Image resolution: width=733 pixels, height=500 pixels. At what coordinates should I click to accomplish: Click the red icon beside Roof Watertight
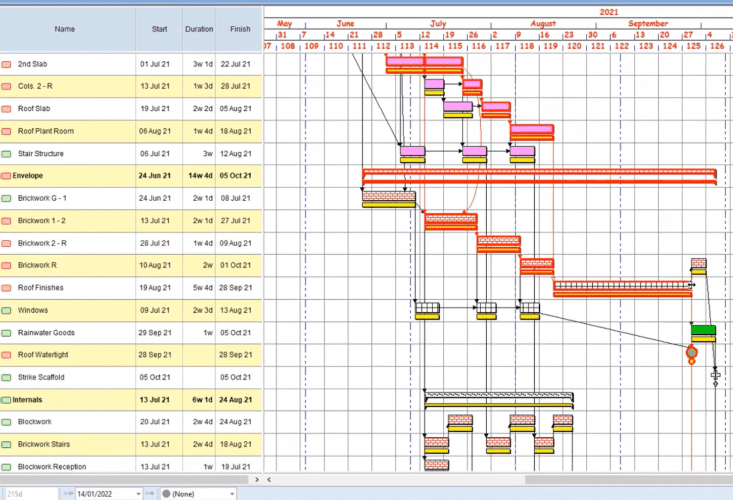[7, 355]
